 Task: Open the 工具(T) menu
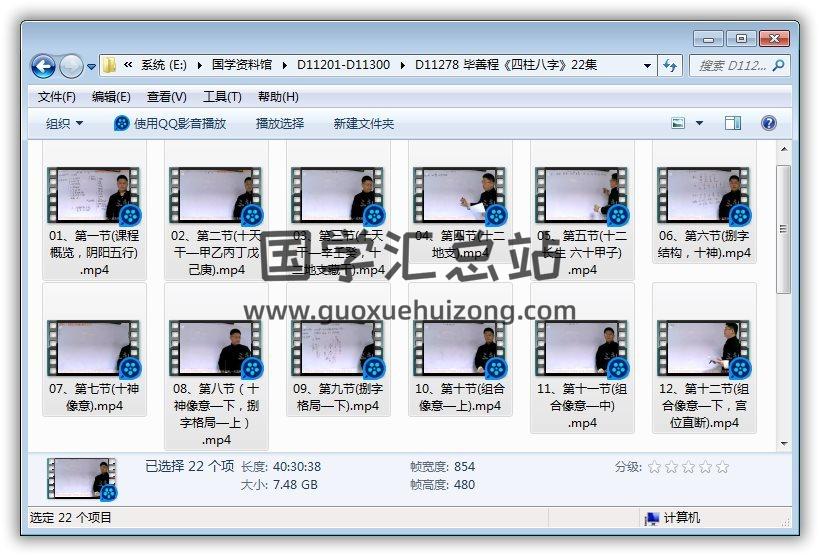[222, 96]
